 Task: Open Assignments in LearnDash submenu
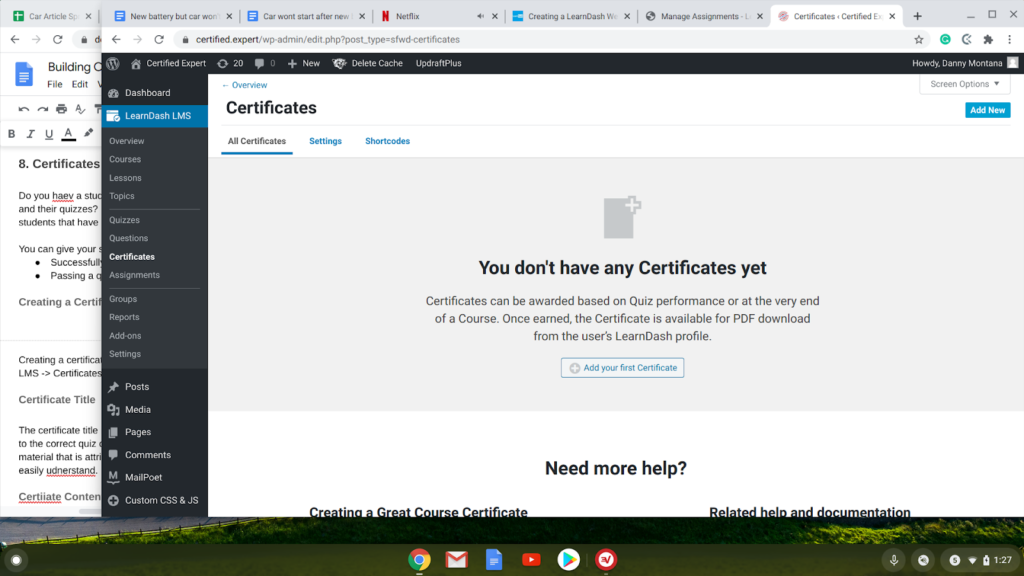pyautogui.click(x=135, y=275)
